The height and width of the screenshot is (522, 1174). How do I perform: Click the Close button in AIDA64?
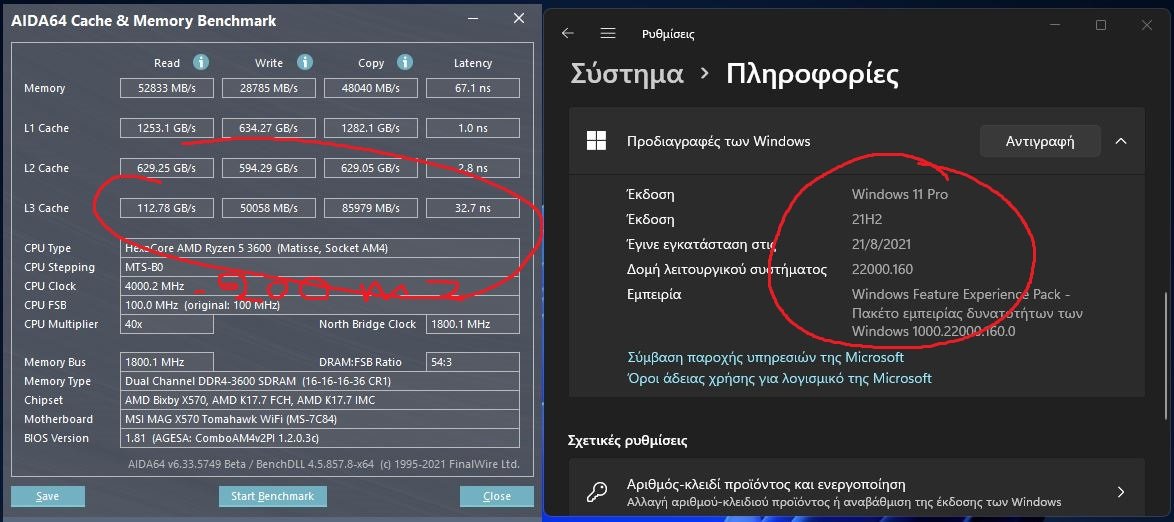tap(496, 496)
